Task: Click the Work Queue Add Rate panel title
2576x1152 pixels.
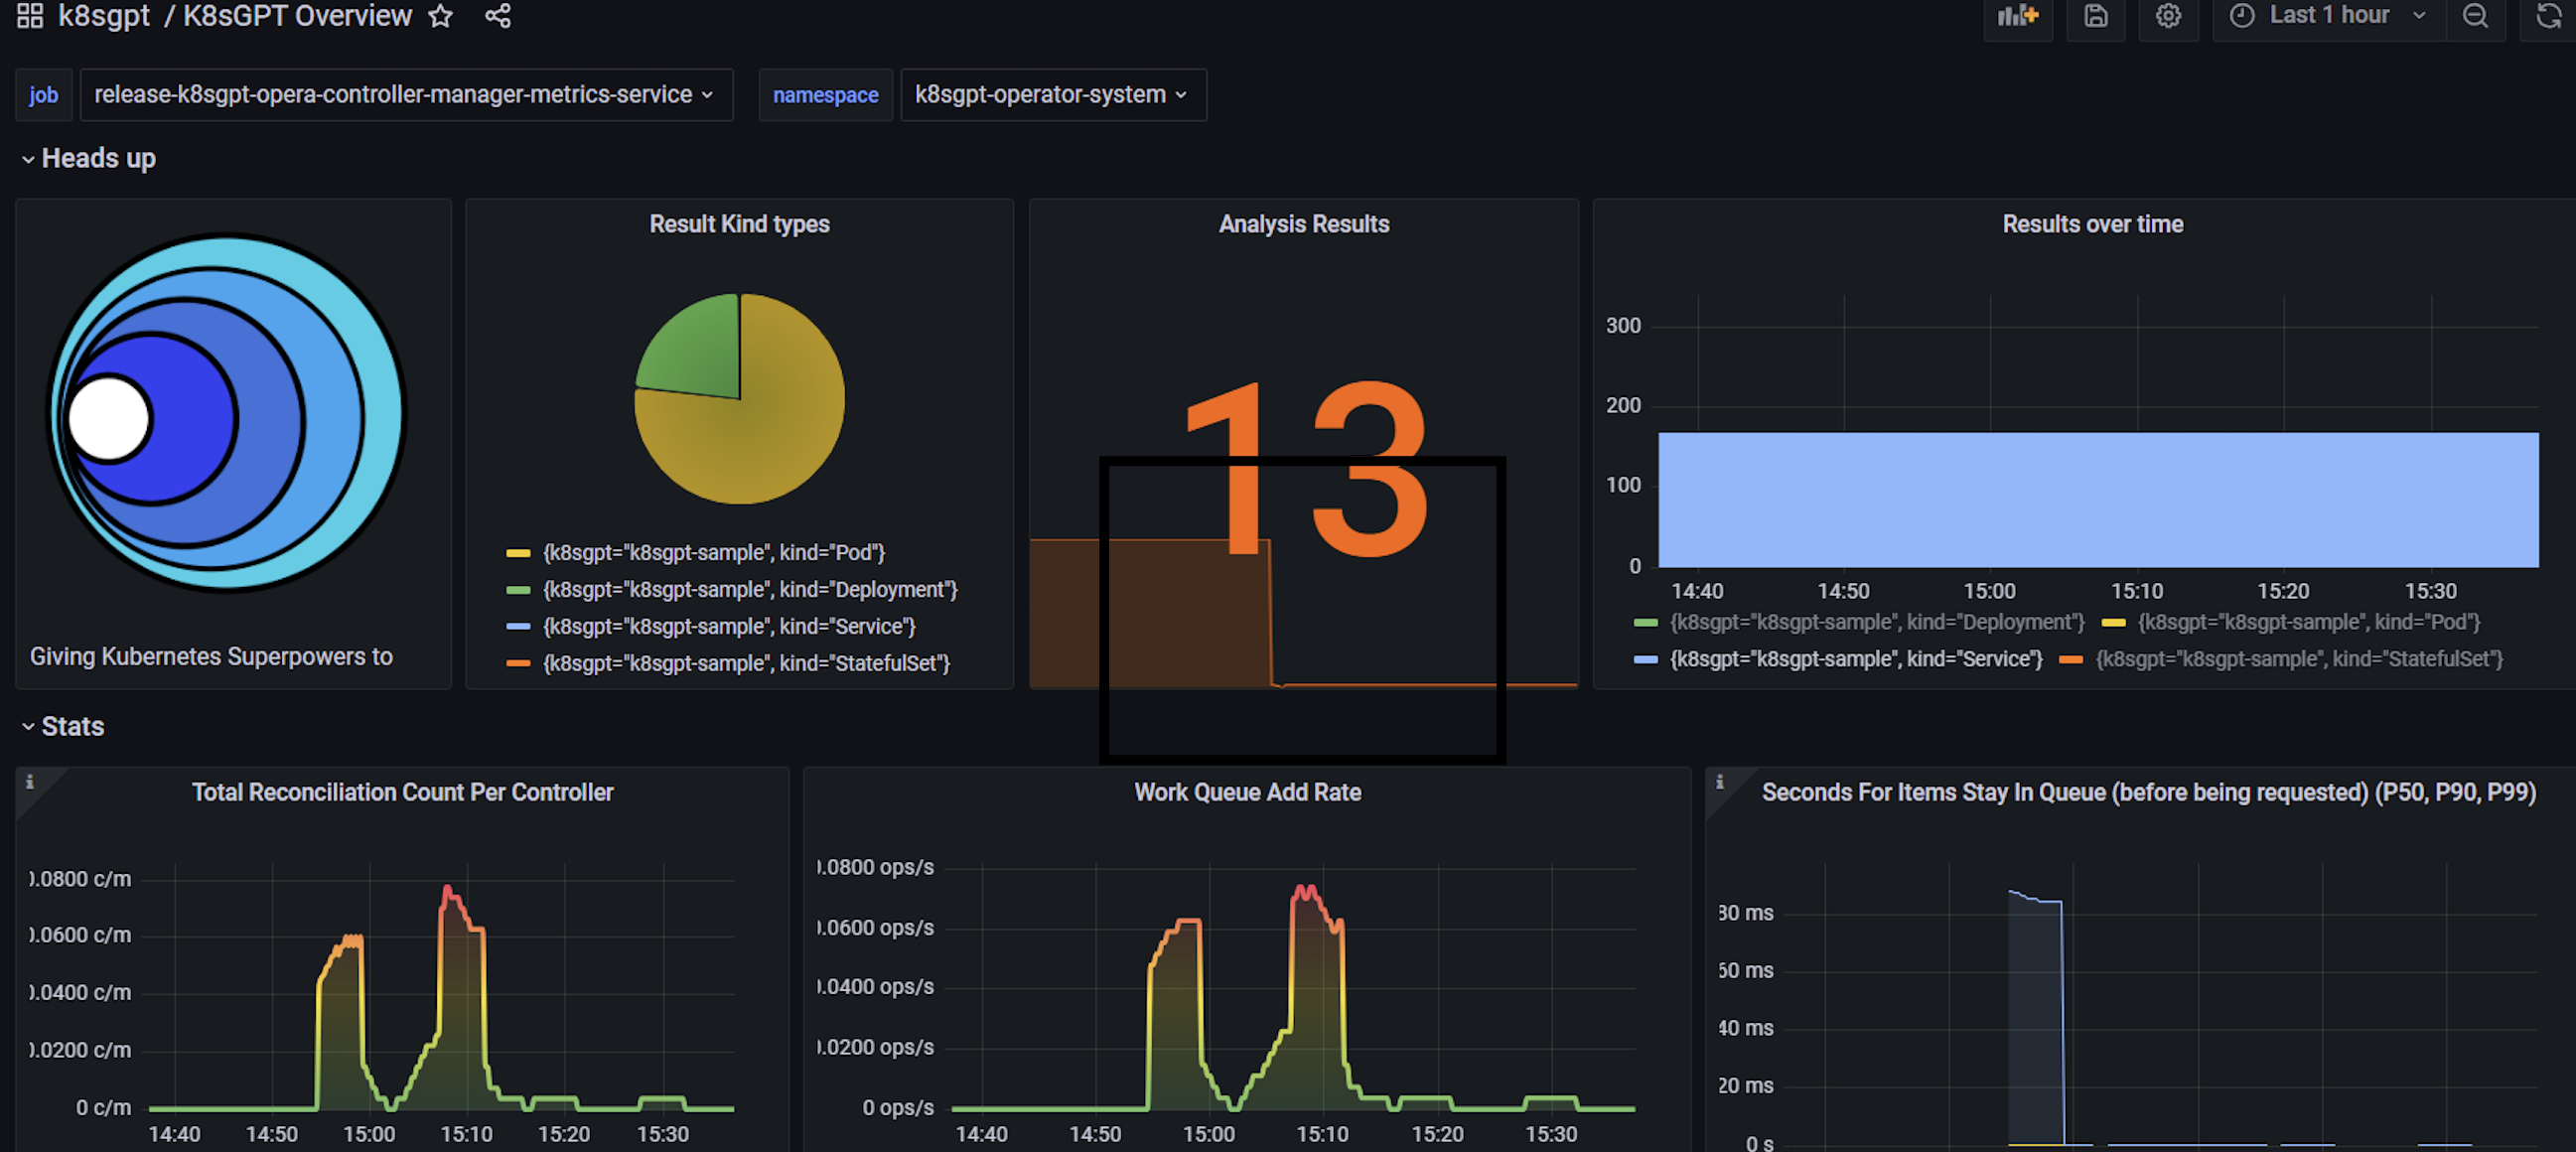Action: (1247, 792)
